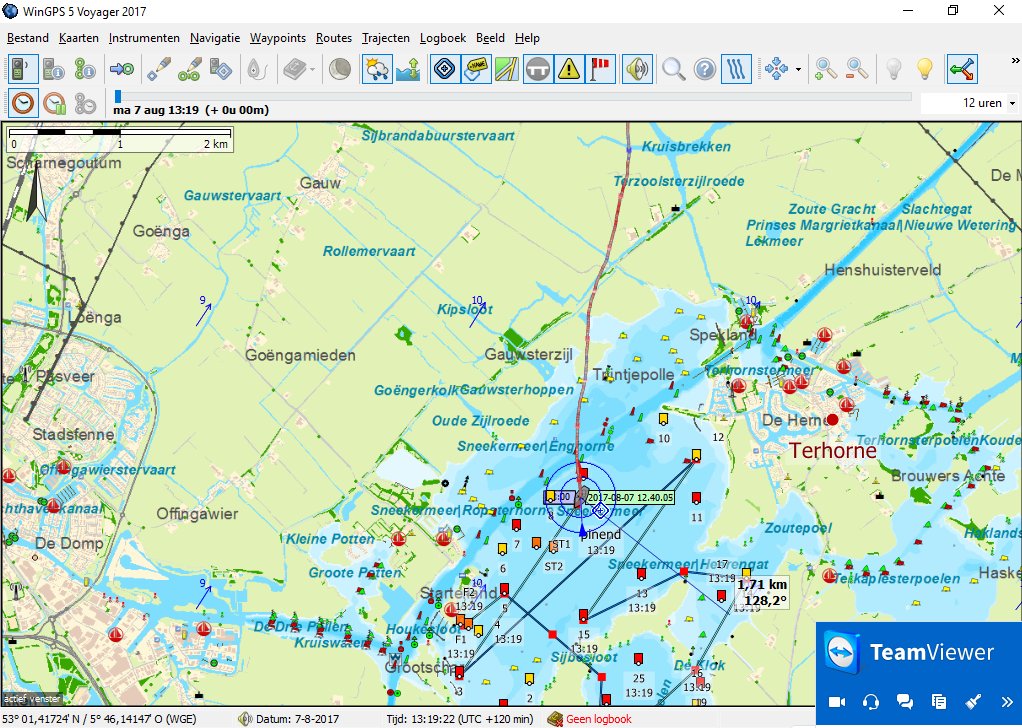The height and width of the screenshot is (728, 1022).
Task: Click the Datum: 7-8-2017 status text
Action: 297,719
